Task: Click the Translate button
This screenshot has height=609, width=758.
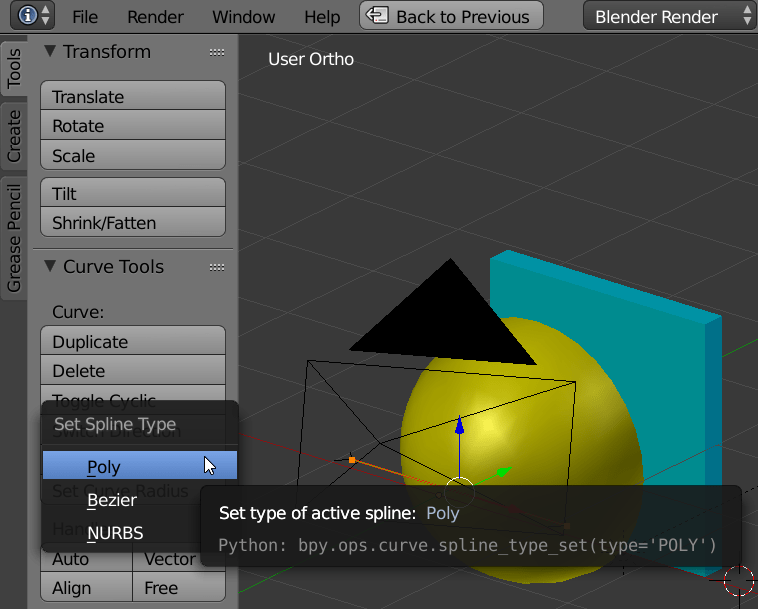Action: 133,96
